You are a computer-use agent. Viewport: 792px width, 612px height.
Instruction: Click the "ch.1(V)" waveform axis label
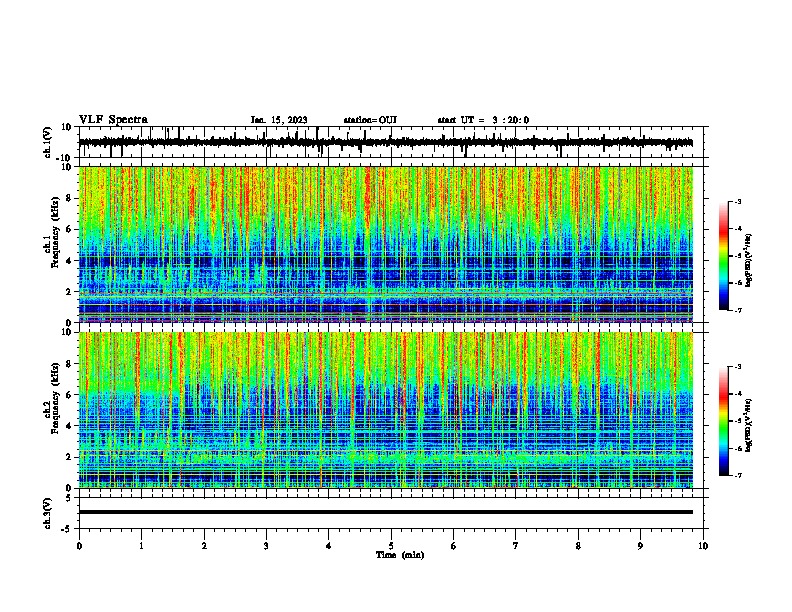(x=48, y=142)
